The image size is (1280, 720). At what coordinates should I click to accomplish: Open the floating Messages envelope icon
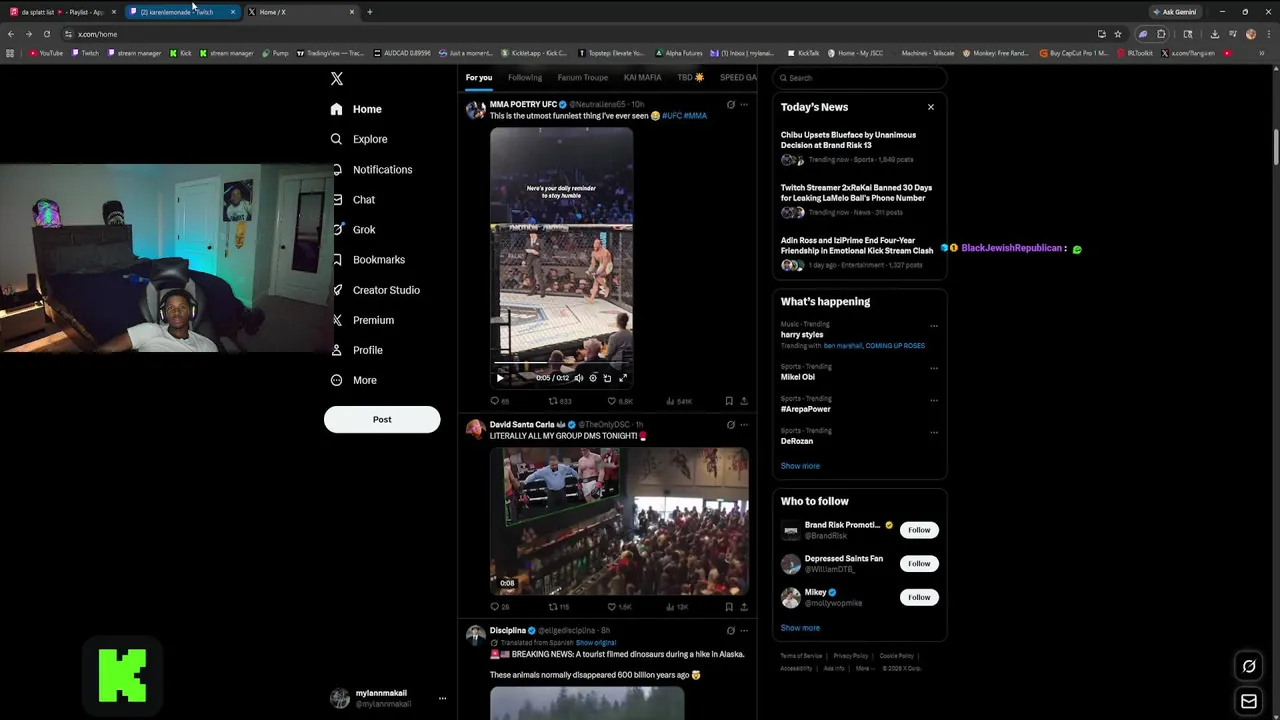coord(1249,701)
